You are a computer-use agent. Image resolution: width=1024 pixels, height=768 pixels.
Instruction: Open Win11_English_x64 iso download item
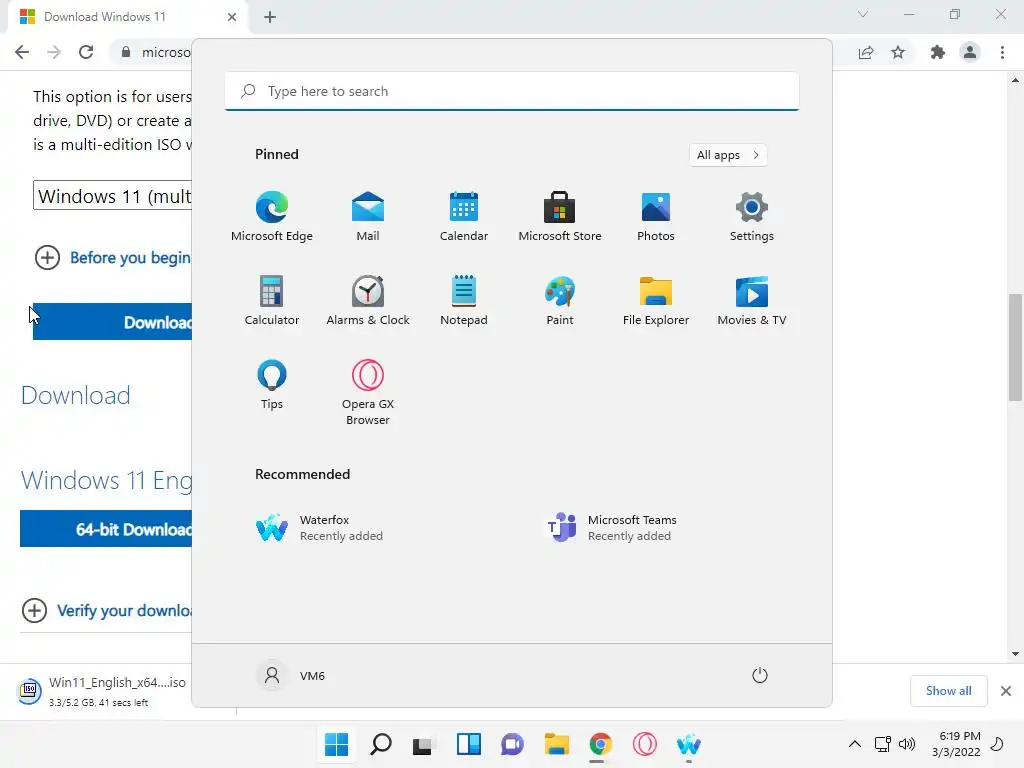(101, 691)
